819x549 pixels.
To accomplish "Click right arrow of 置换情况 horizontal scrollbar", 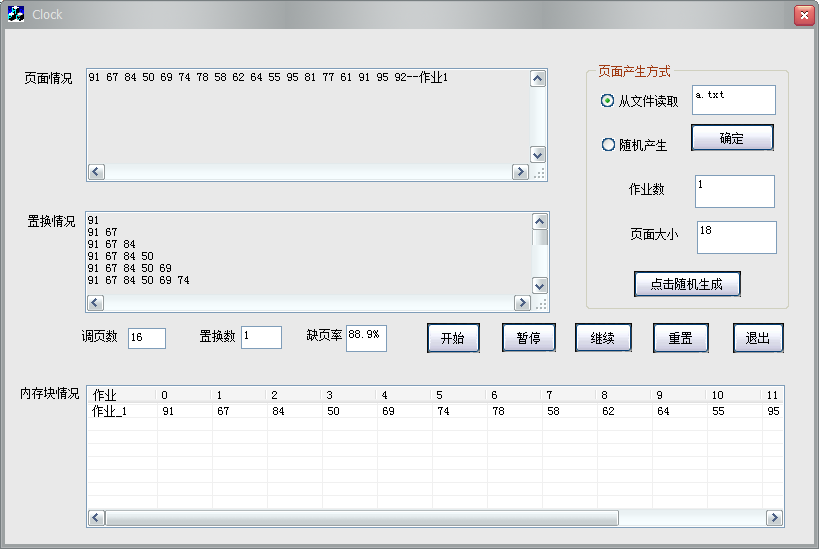I will (522, 302).
